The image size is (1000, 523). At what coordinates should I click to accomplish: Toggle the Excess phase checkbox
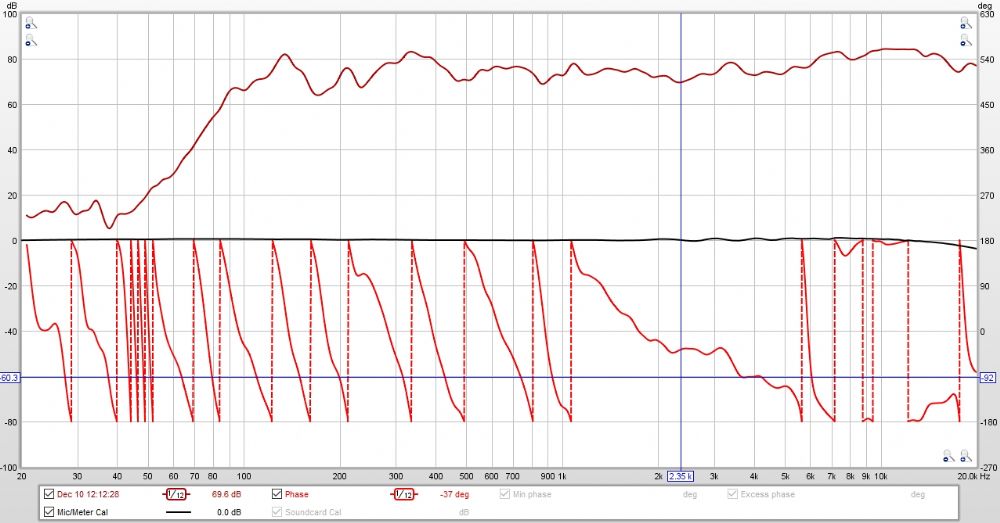coord(732,494)
